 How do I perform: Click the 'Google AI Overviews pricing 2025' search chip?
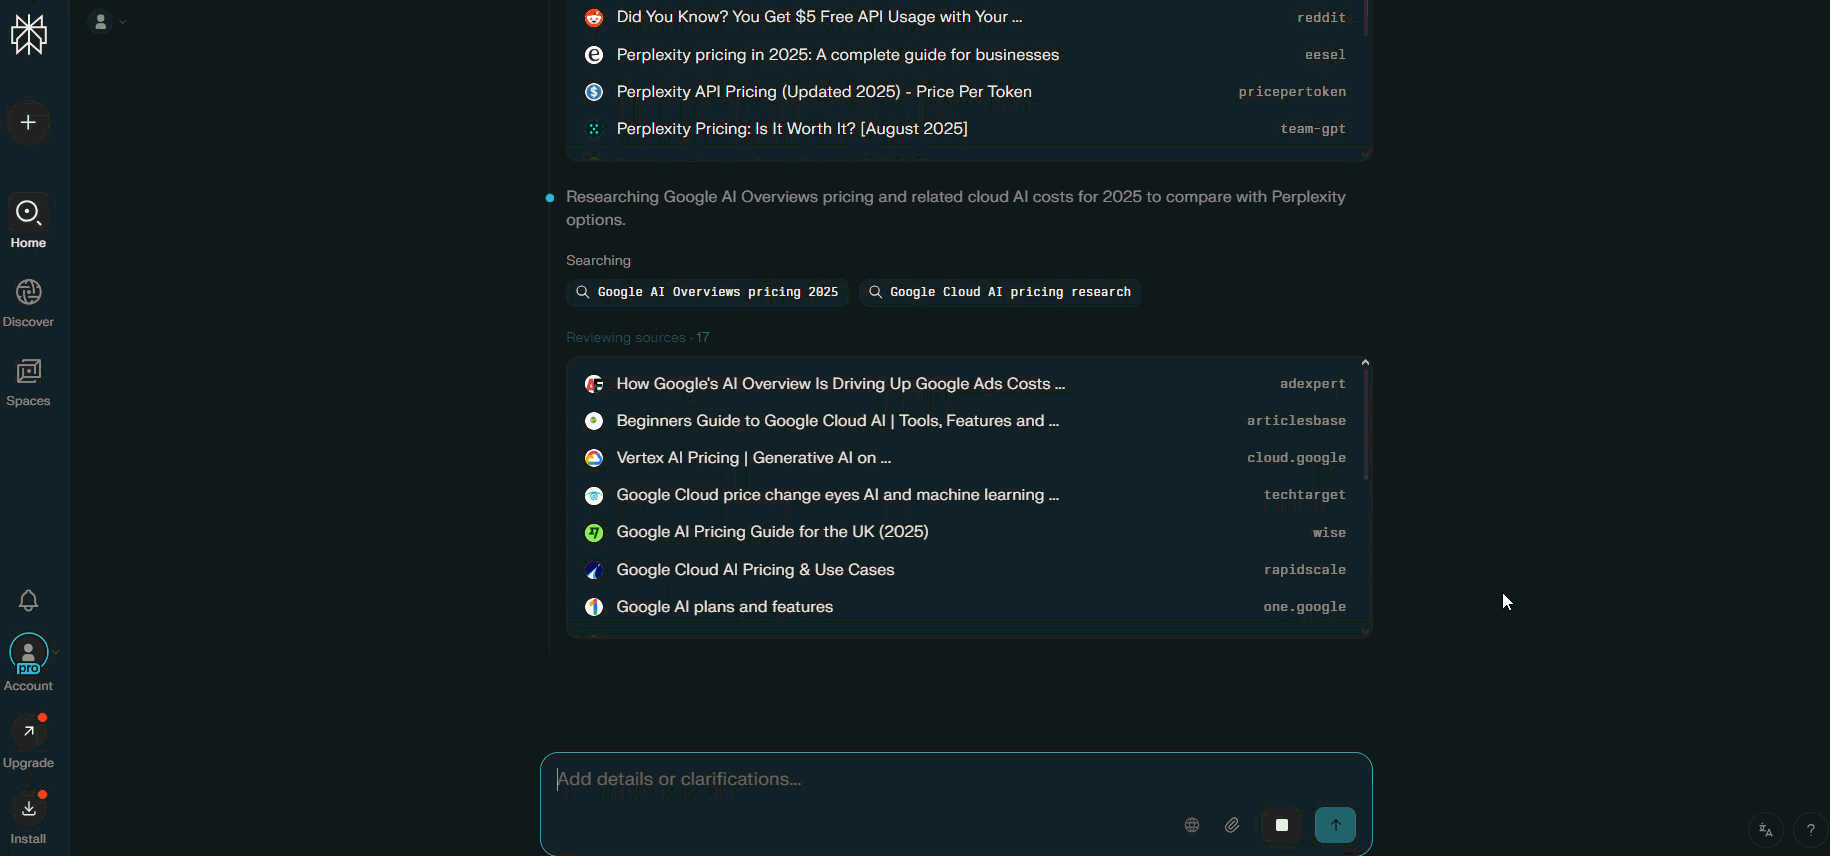click(x=708, y=292)
